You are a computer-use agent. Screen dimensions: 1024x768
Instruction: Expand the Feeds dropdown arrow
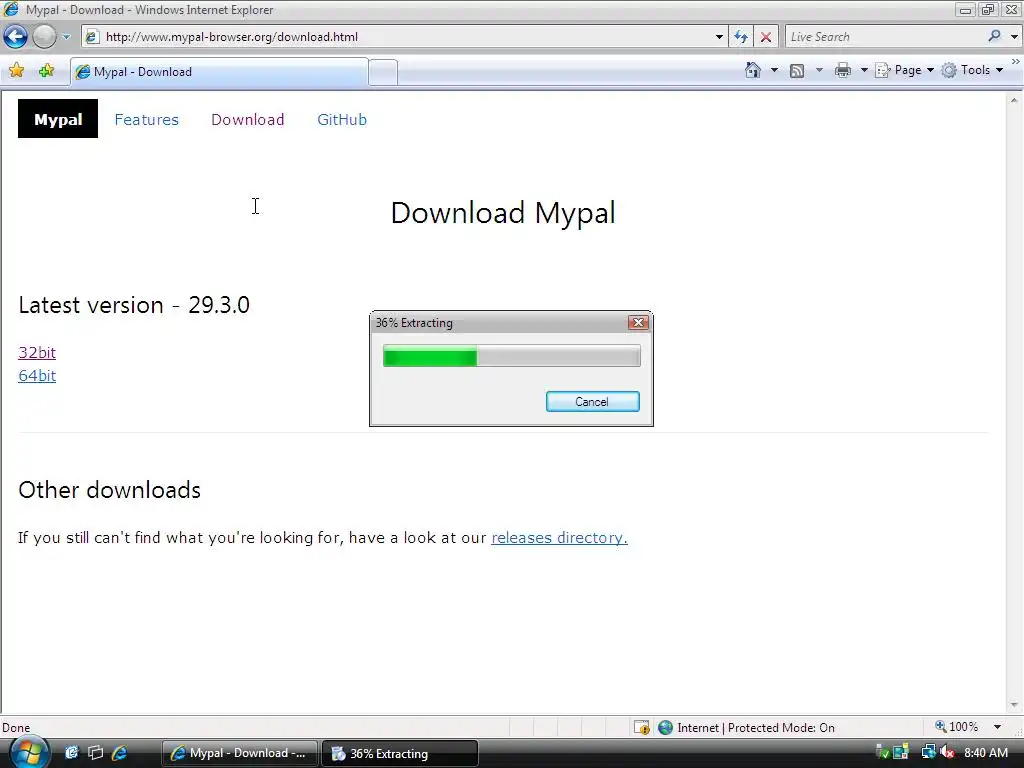coord(819,70)
